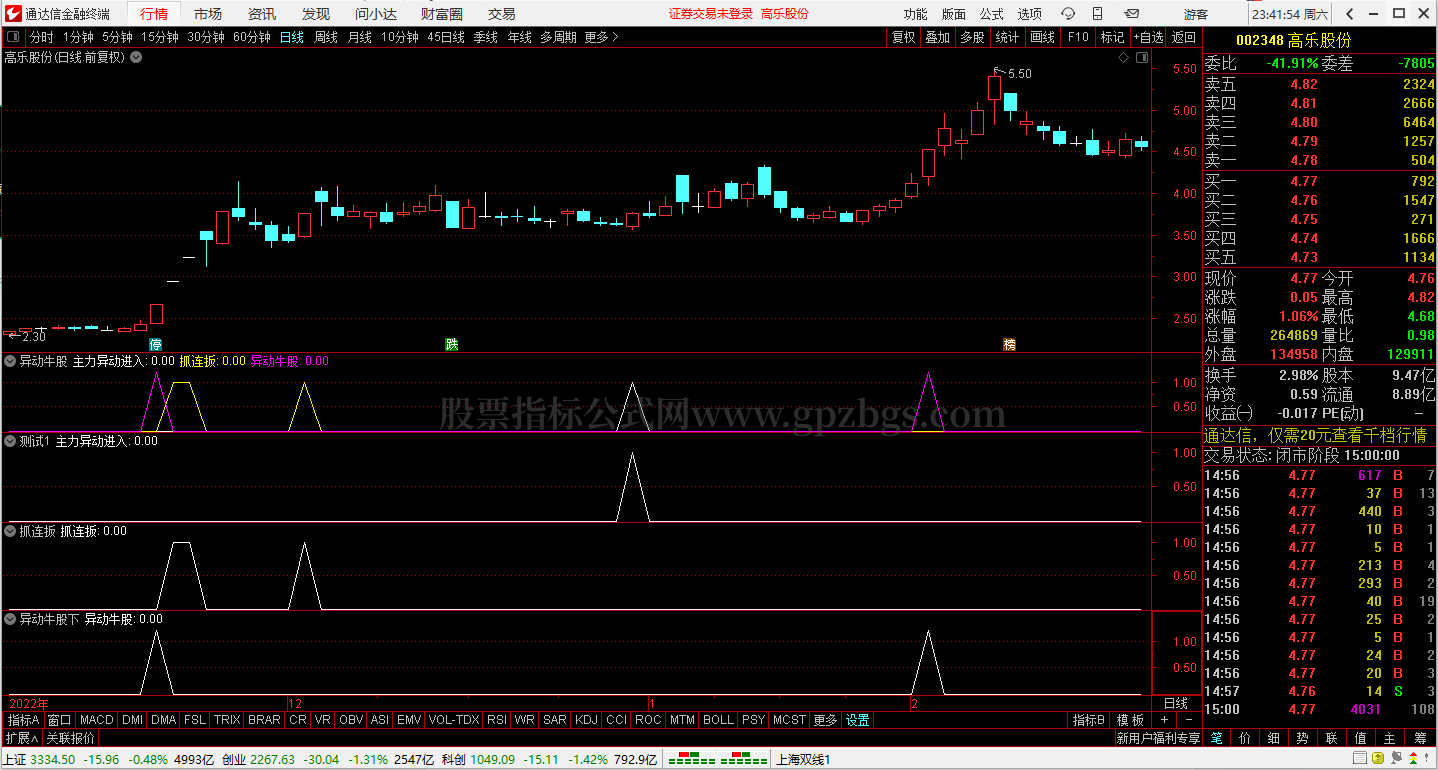Click the 证券交易未登录 login notice
The image size is (1438, 770).
(711, 14)
